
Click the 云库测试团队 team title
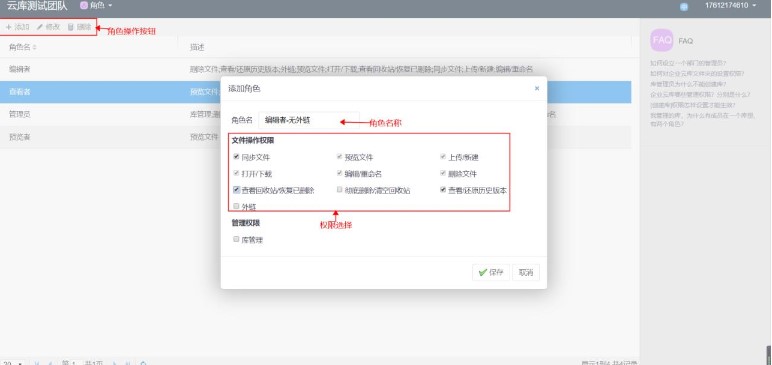[x=37, y=5]
